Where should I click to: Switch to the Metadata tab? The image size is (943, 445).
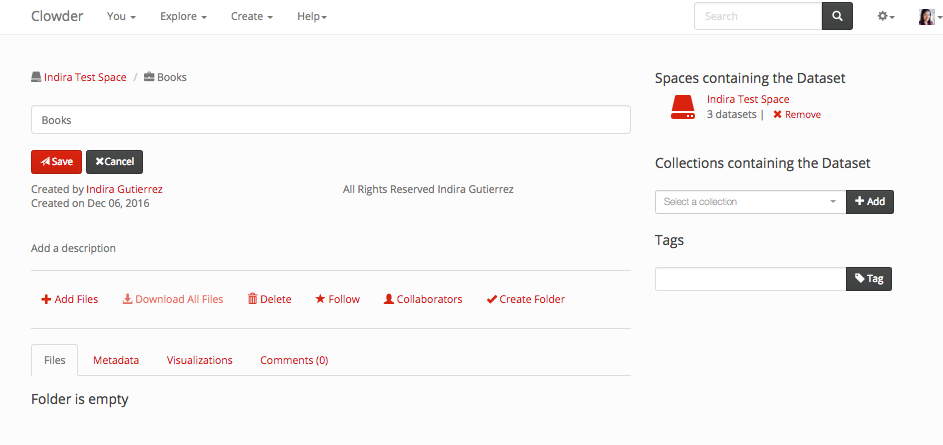coord(116,360)
